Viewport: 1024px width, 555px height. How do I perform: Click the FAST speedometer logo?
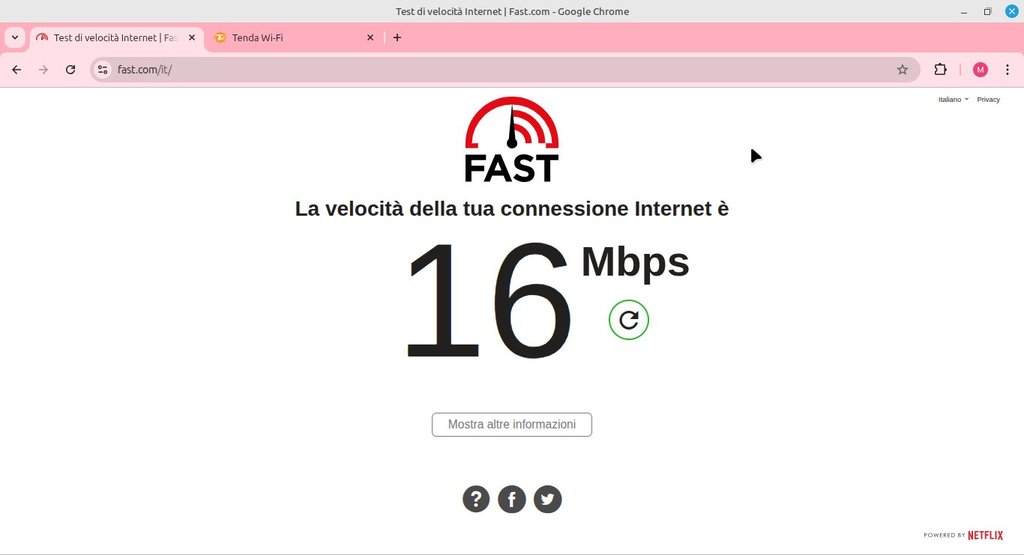click(x=512, y=140)
